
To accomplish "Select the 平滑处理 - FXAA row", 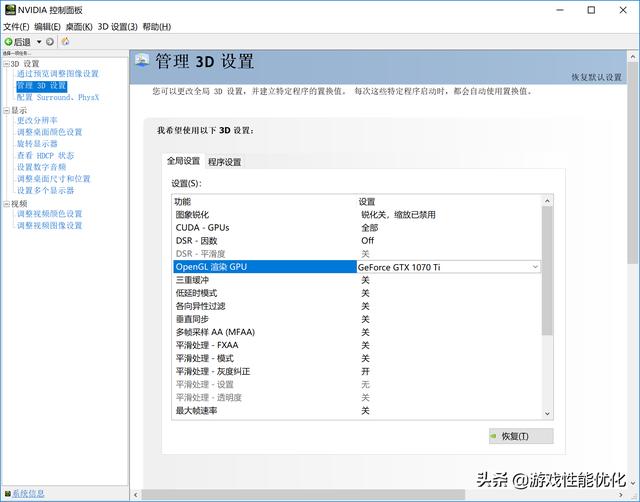I will [357, 345].
